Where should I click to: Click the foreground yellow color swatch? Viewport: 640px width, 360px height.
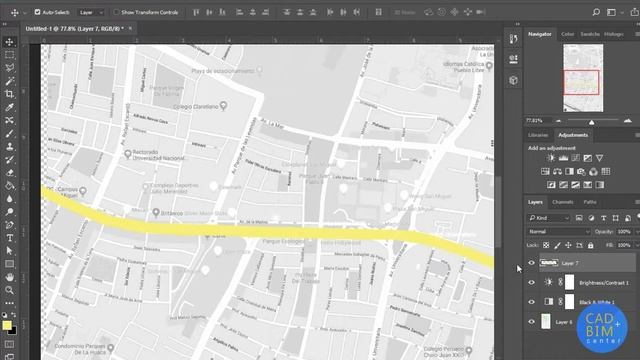(x=7, y=325)
